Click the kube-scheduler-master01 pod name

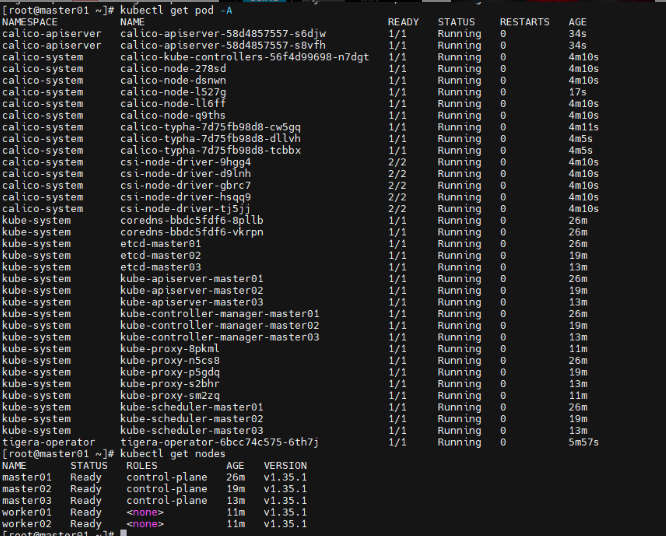(192, 407)
